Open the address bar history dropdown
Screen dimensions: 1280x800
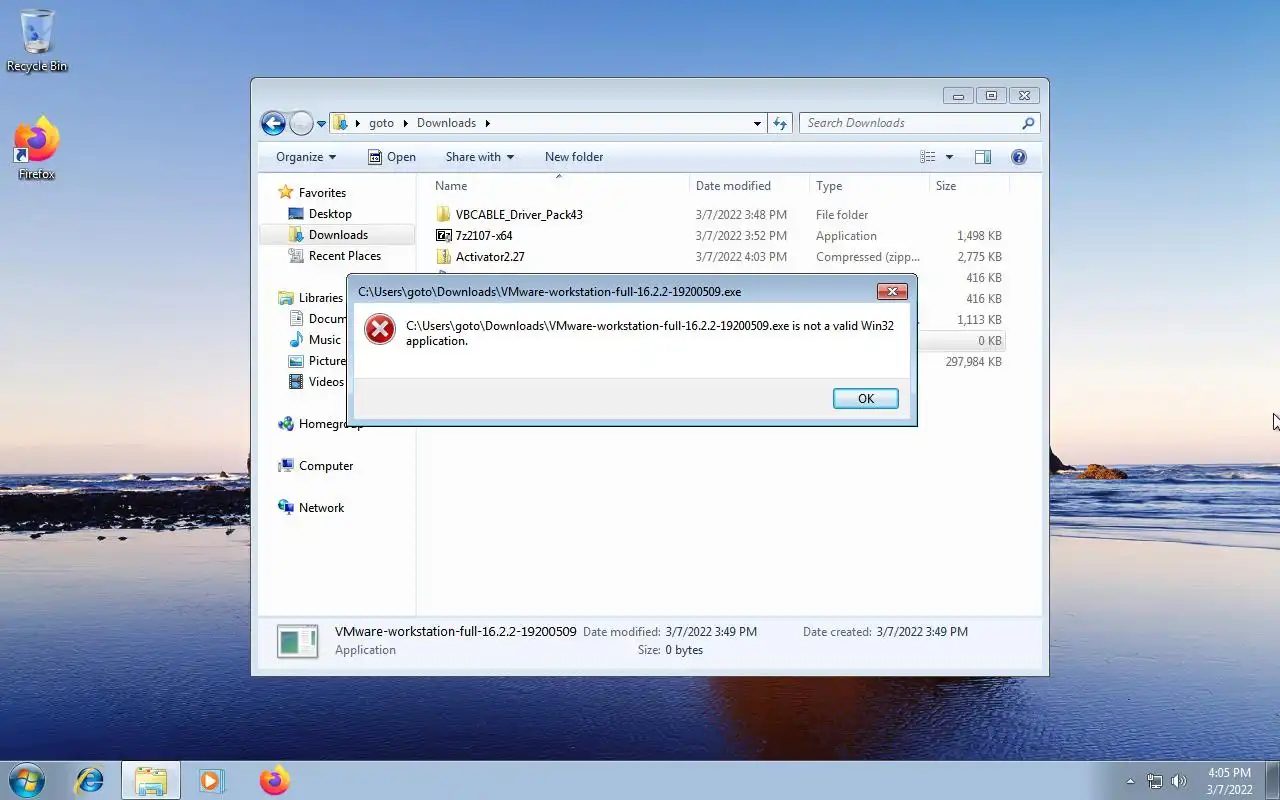(757, 123)
